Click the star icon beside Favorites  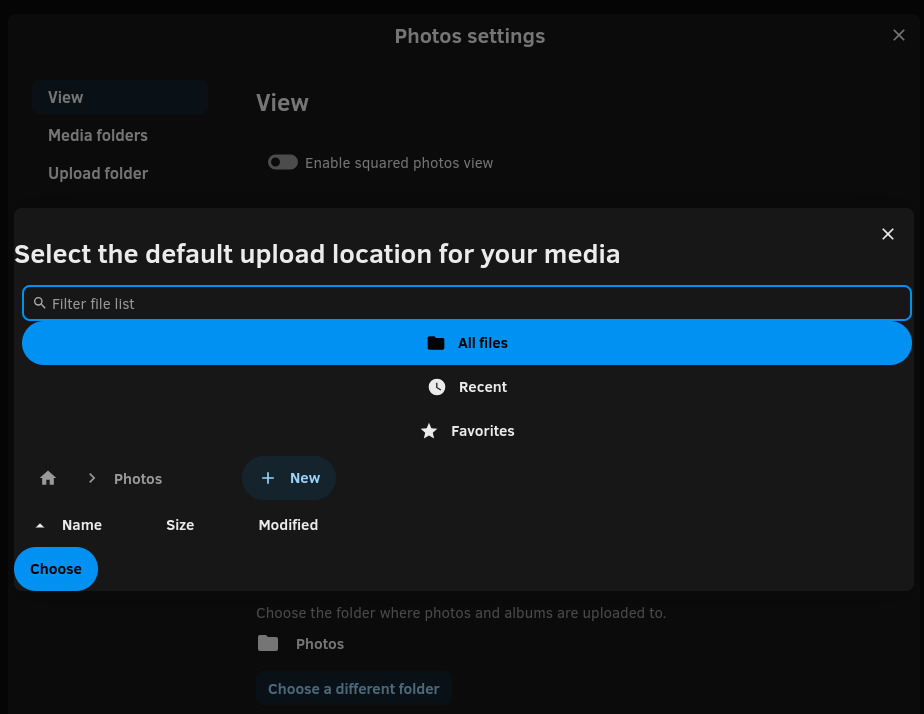coord(429,431)
